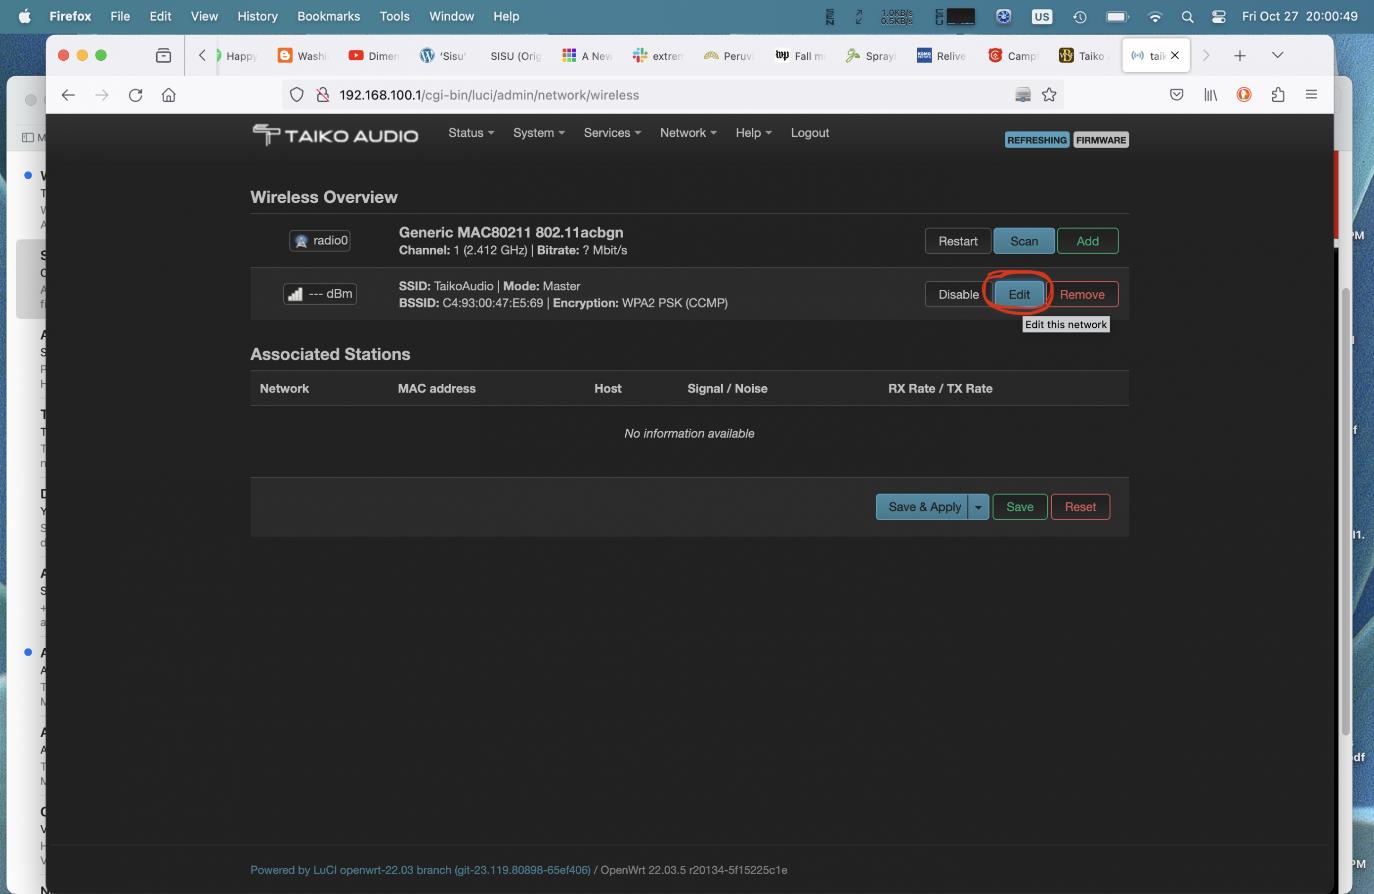Bookmark this page with star icon
Image resolution: width=1374 pixels, height=894 pixels.
(1049, 95)
